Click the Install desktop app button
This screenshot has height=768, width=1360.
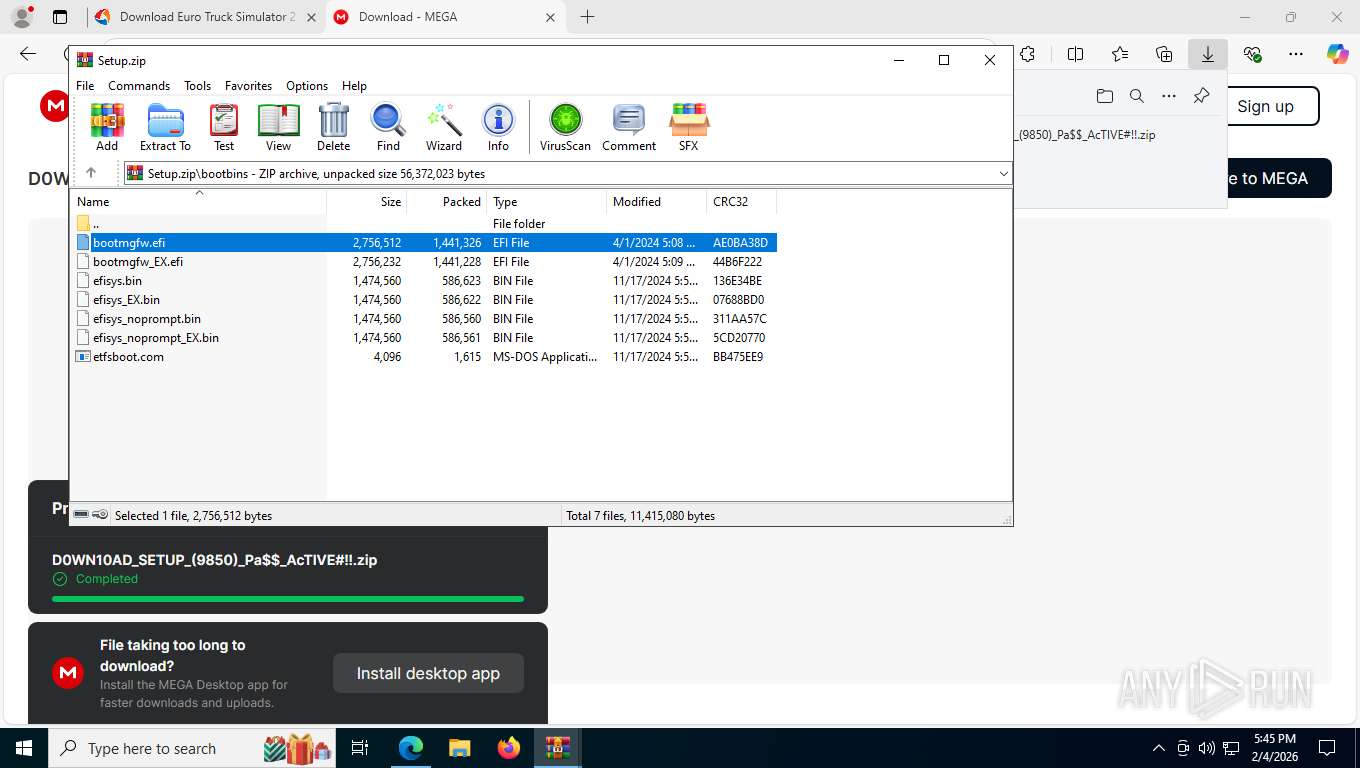pyautogui.click(x=428, y=674)
